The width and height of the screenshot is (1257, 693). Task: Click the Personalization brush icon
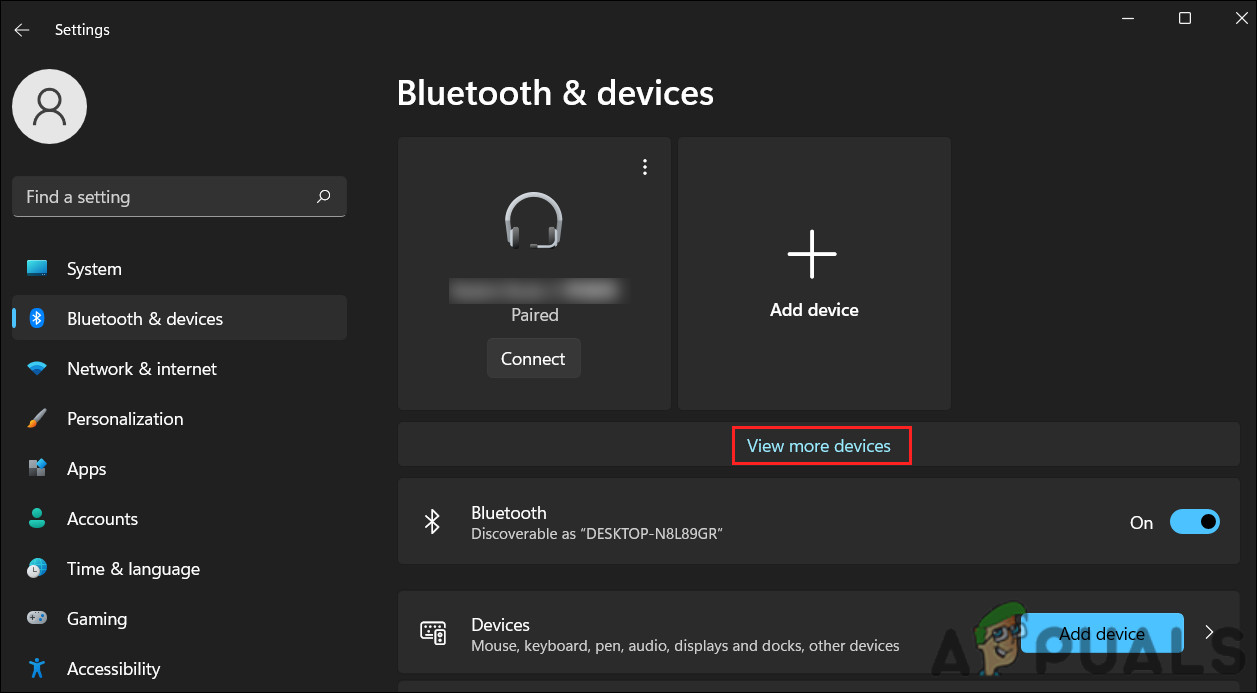37,418
